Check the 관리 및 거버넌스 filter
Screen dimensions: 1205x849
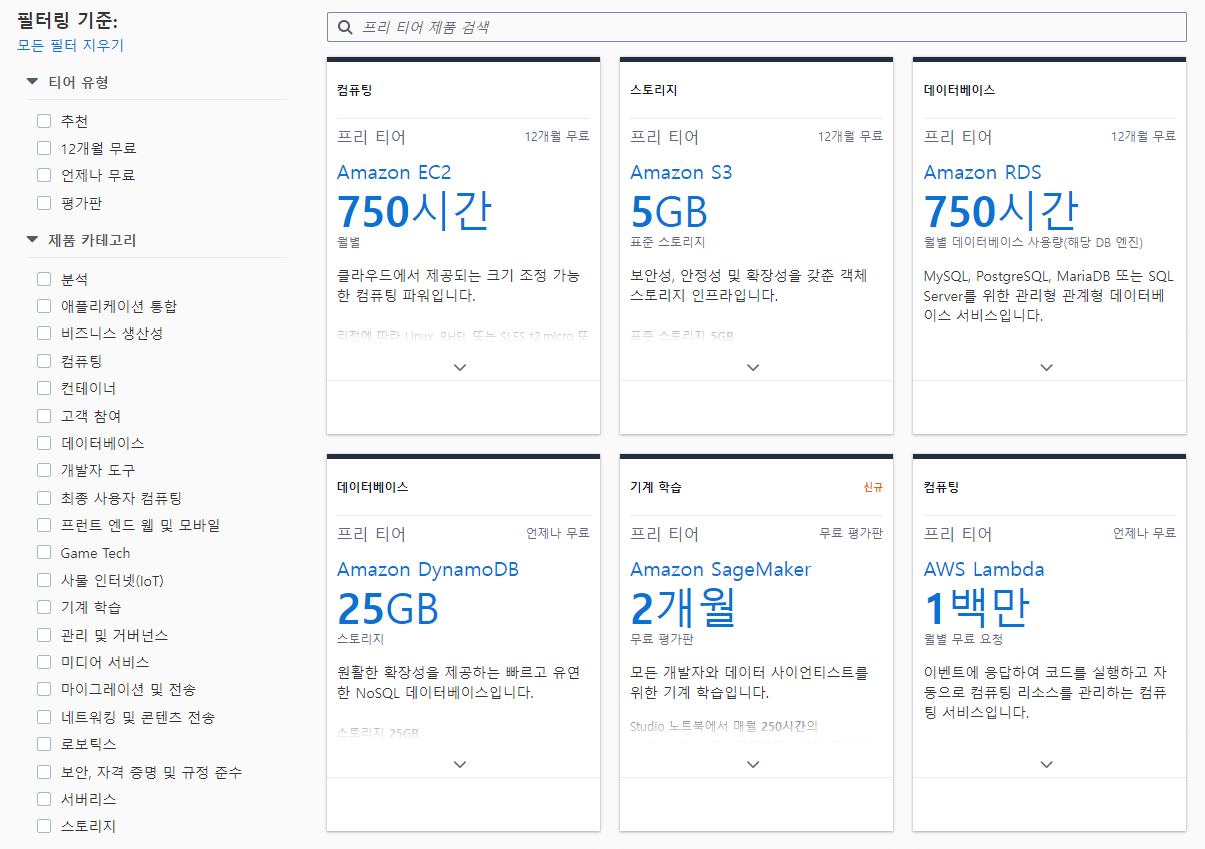[44, 635]
